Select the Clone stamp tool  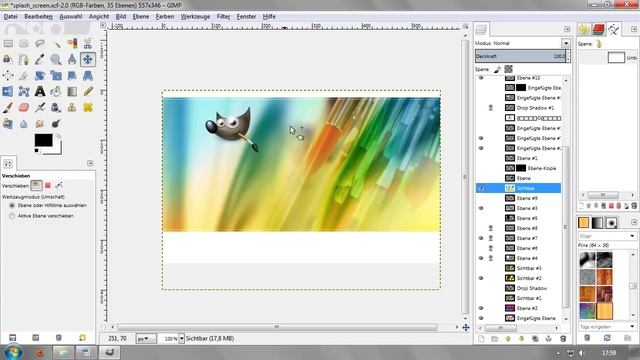click(72, 107)
